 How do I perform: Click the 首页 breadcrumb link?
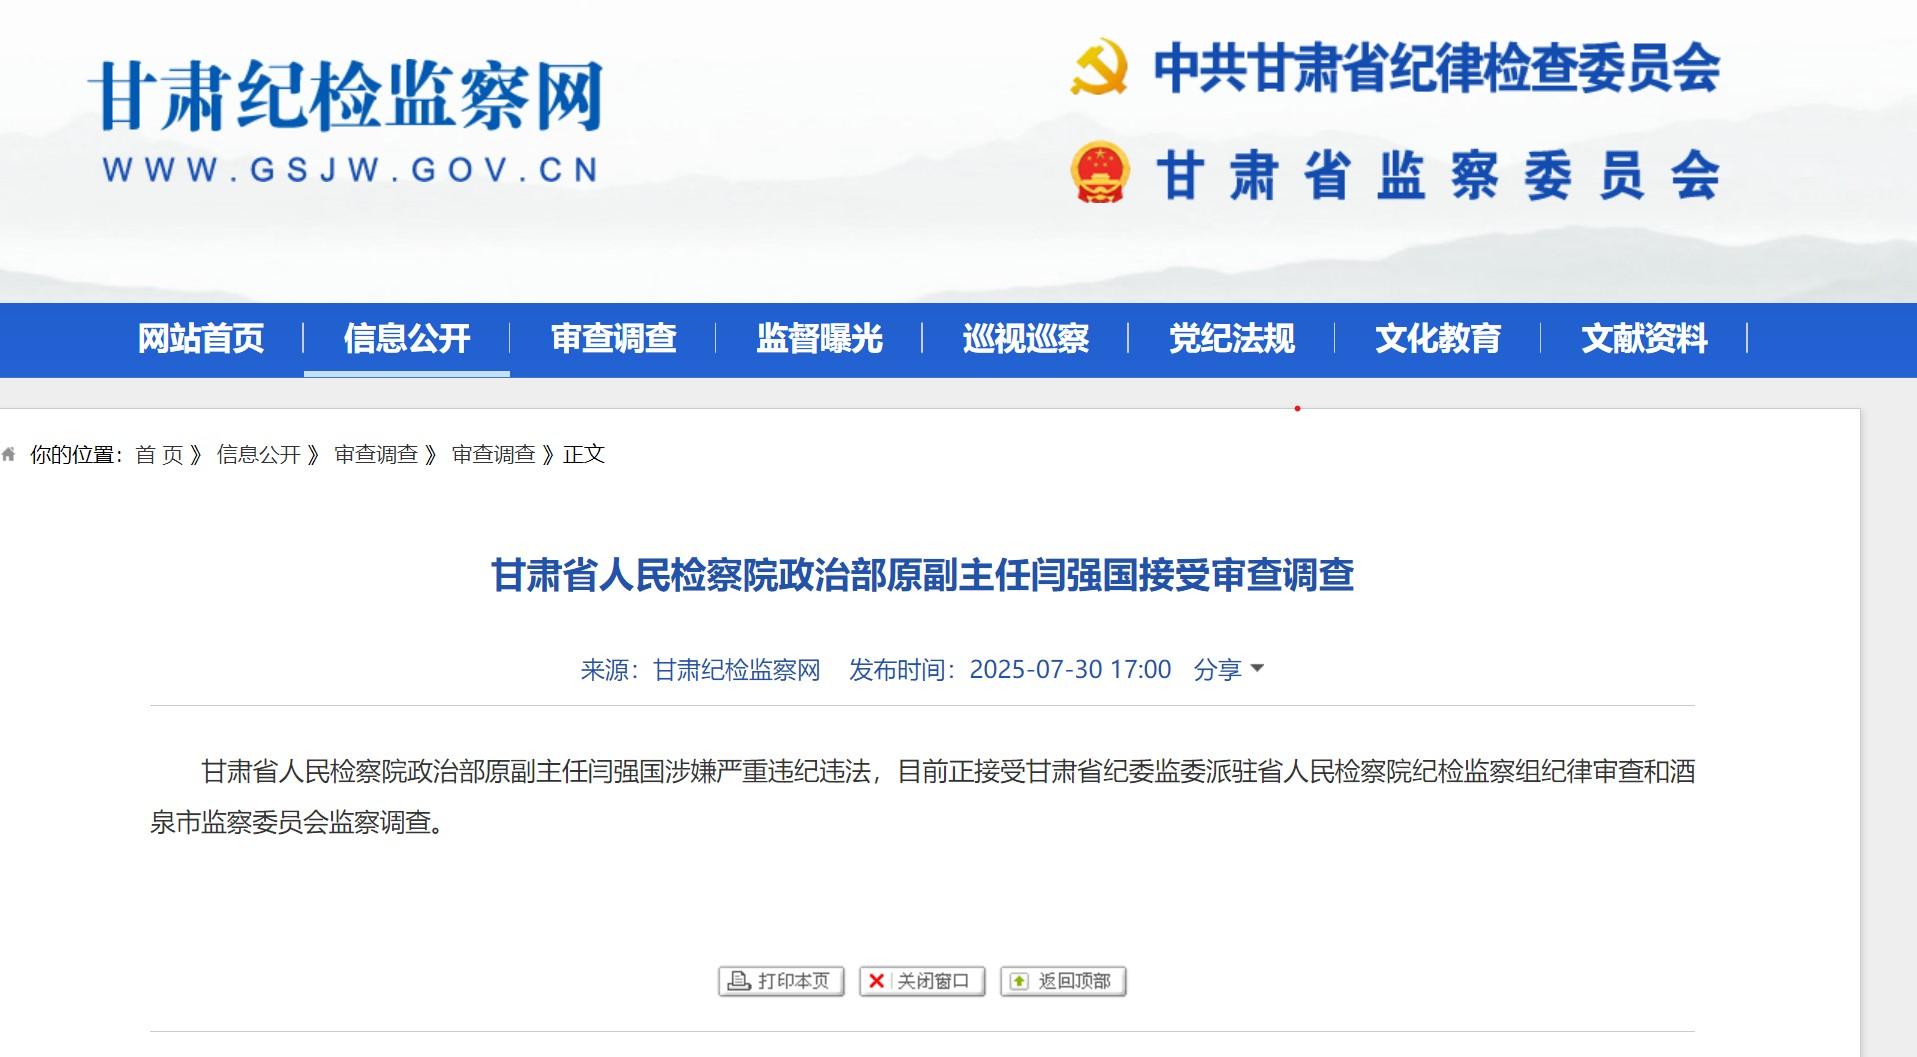pyautogui.click(x=159, y=455)
